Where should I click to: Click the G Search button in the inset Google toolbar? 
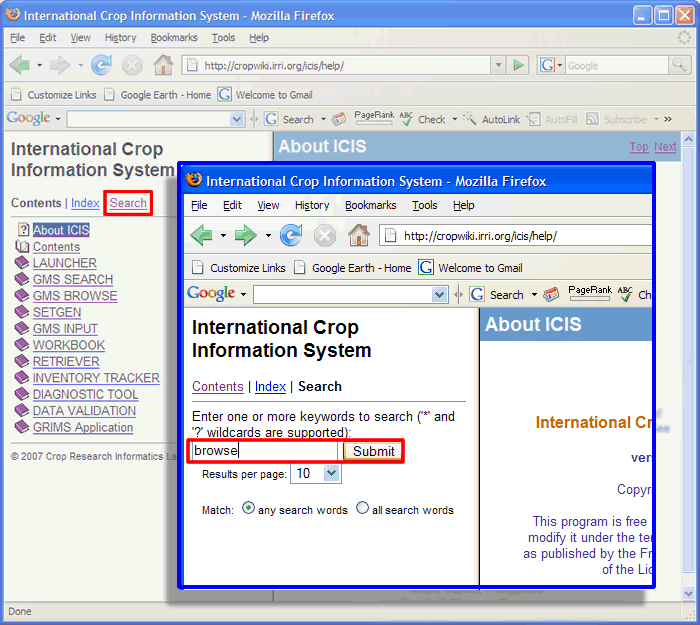click(496, 295)
